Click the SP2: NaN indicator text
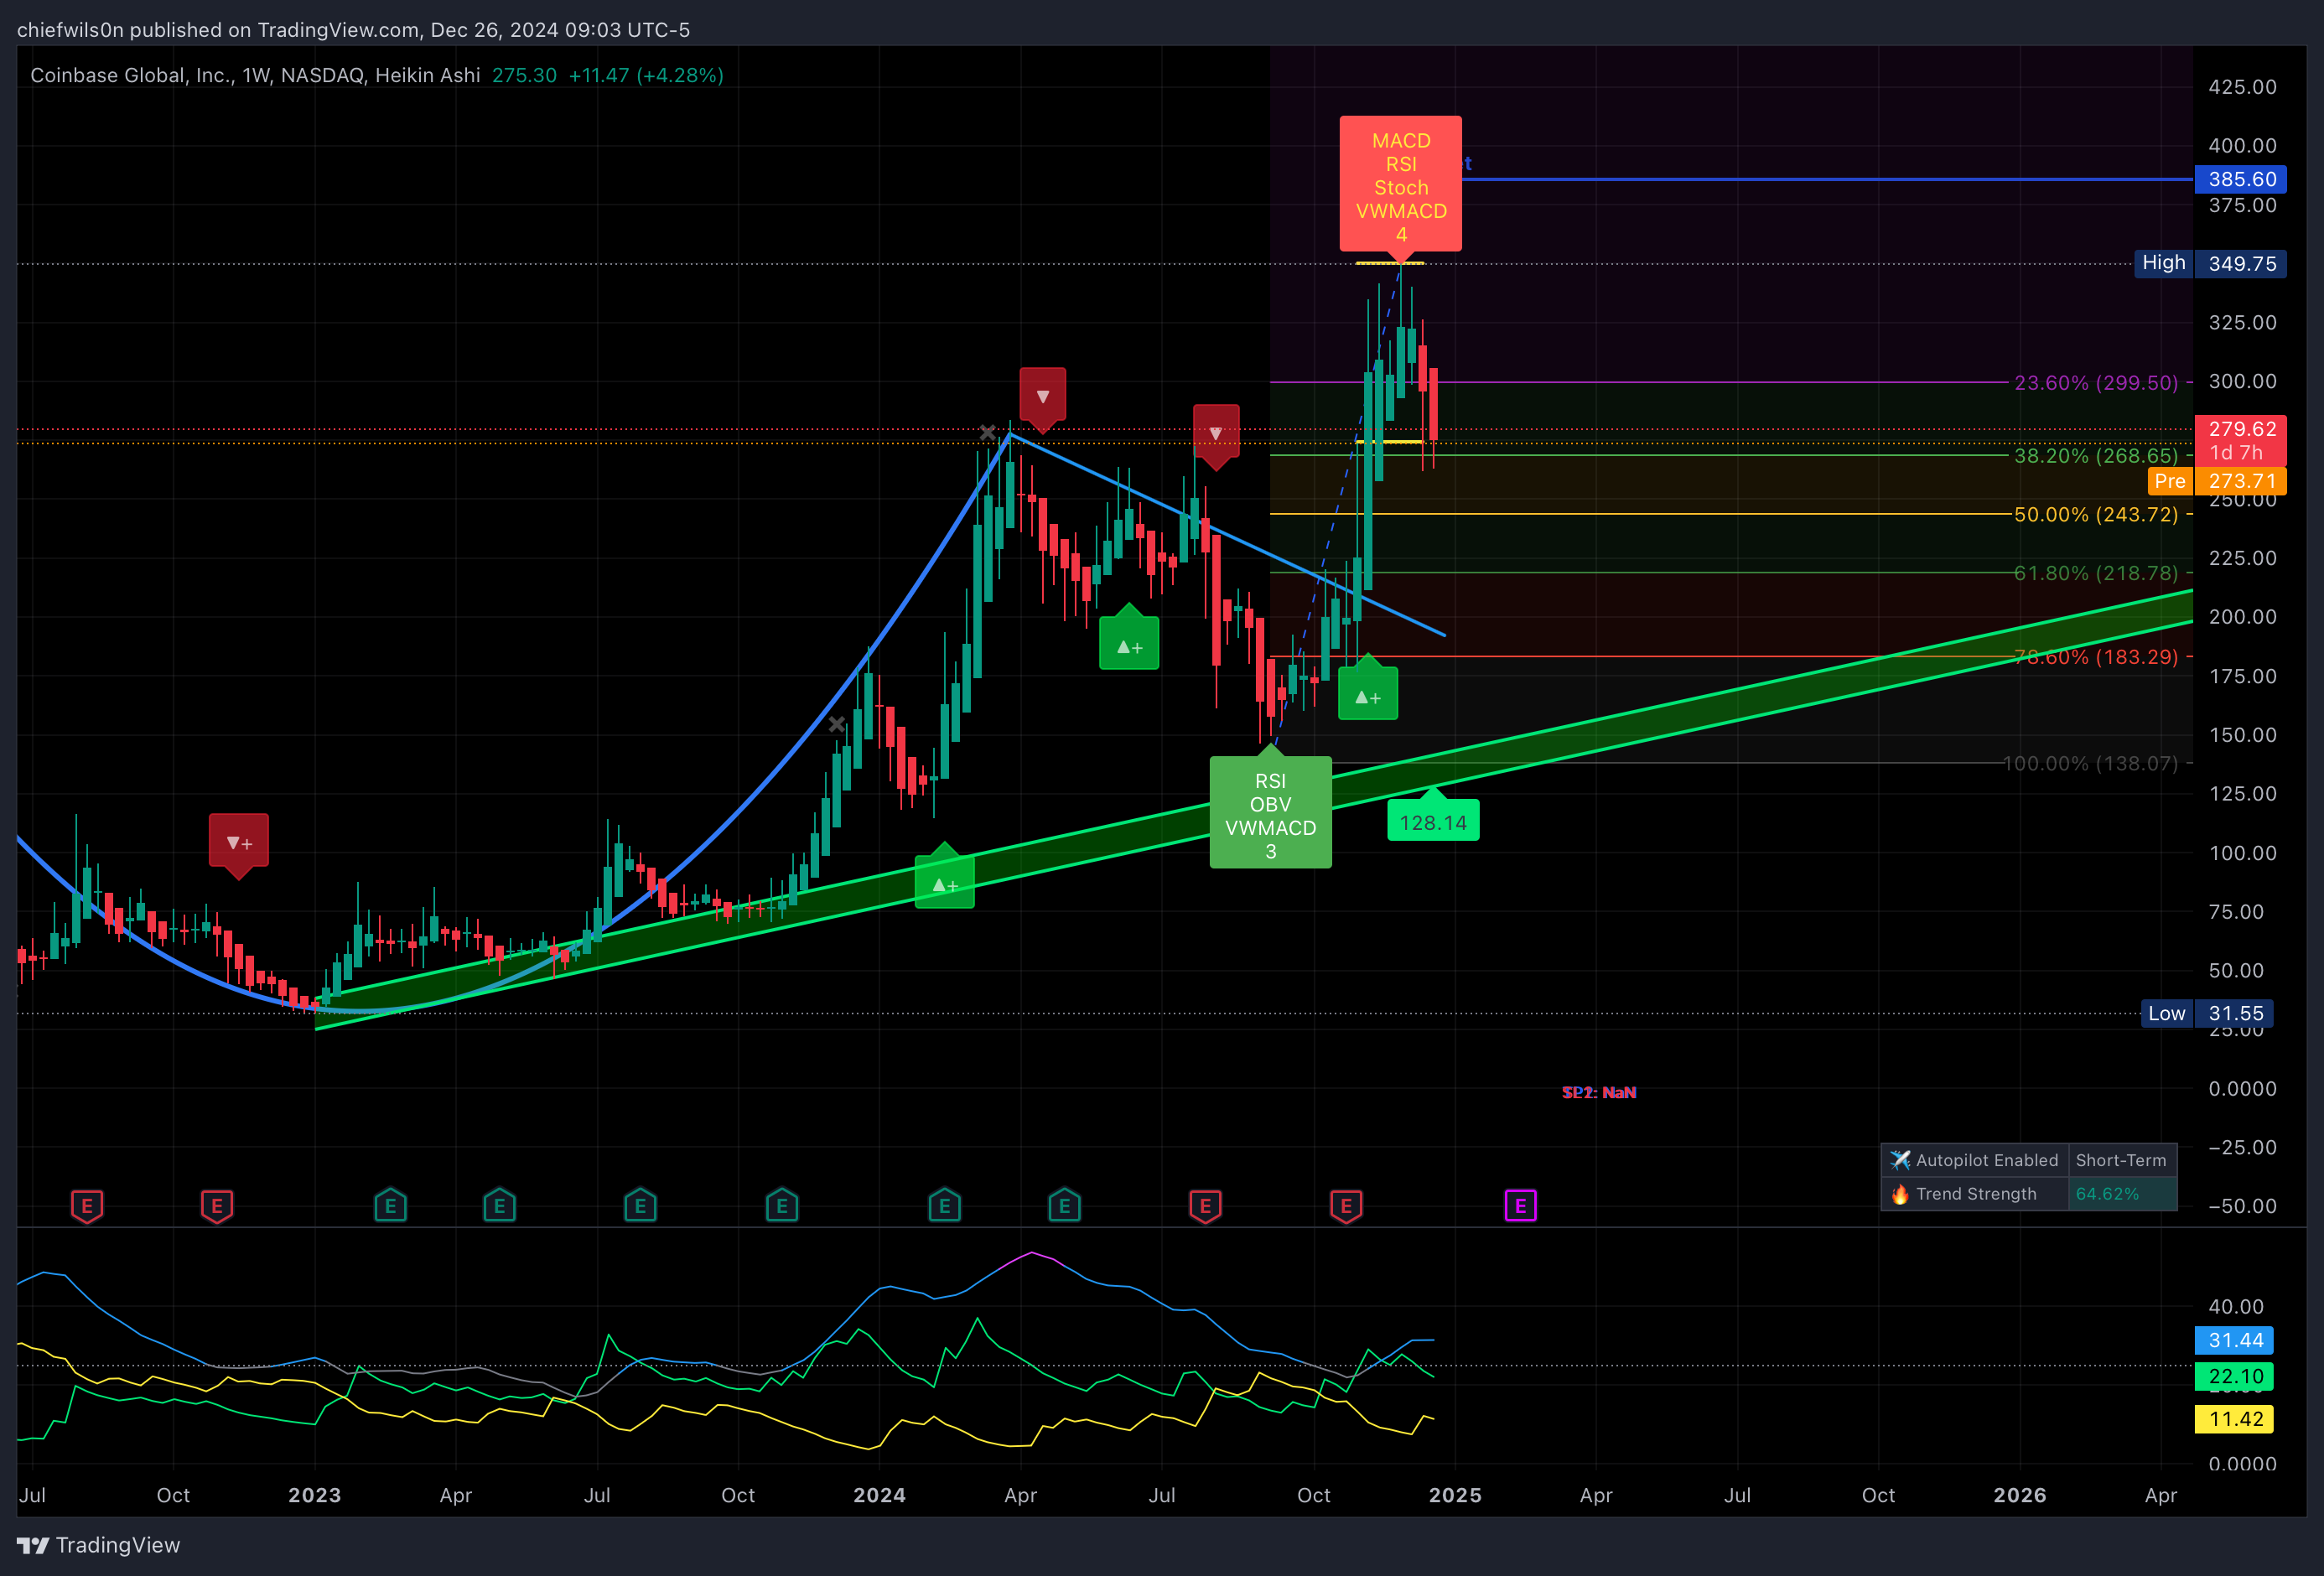Image resolution: width=2324 pixels, height=1576 pixels. (1599, 1092)
